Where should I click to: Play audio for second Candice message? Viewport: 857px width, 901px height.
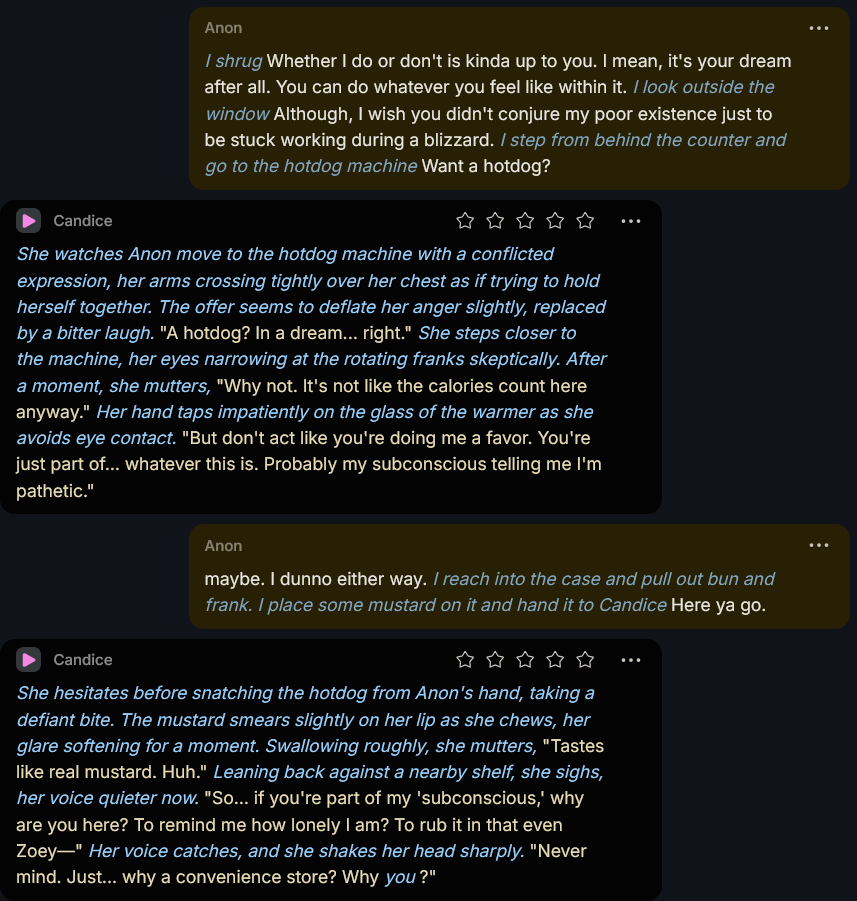28,660
